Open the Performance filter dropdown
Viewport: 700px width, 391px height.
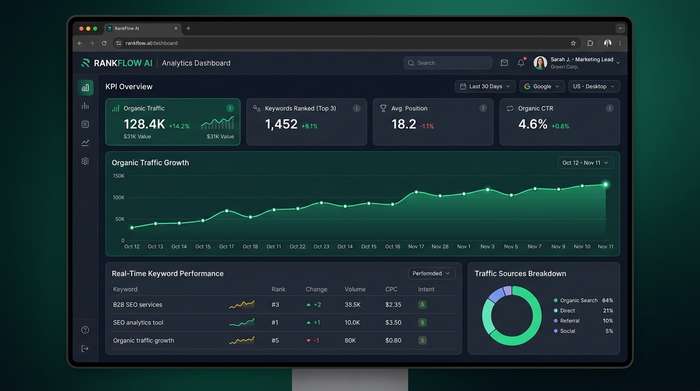(431, 274)
